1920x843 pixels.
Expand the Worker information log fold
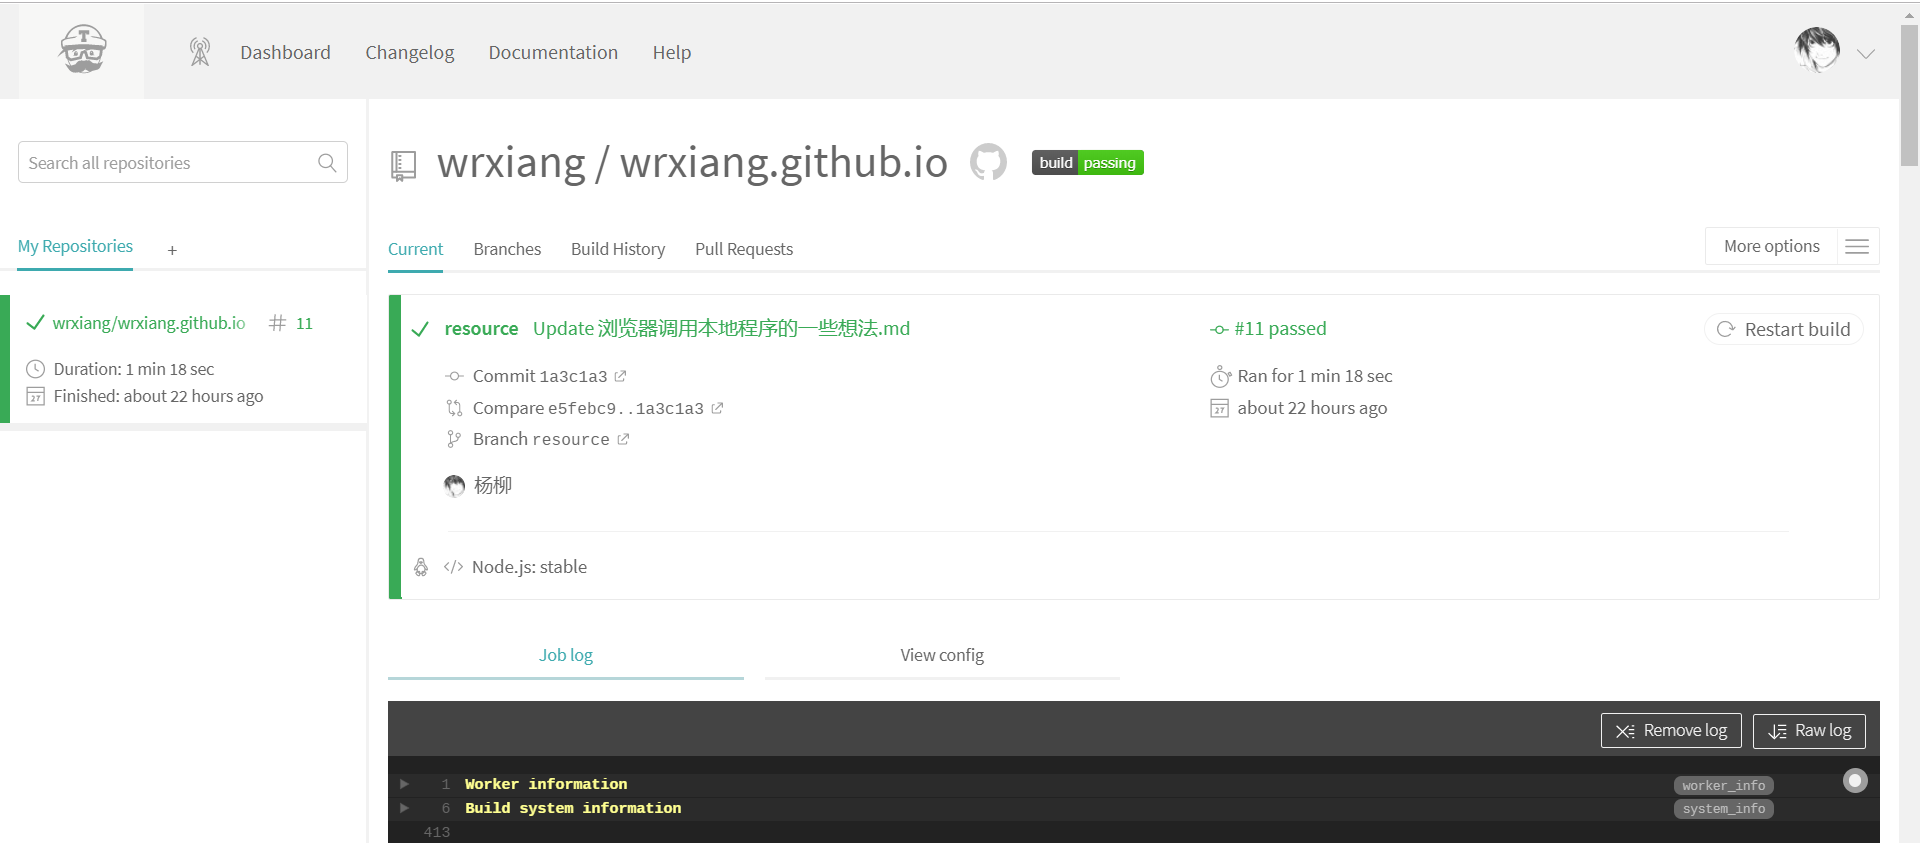pyautogui.click(x=405, y=784)
